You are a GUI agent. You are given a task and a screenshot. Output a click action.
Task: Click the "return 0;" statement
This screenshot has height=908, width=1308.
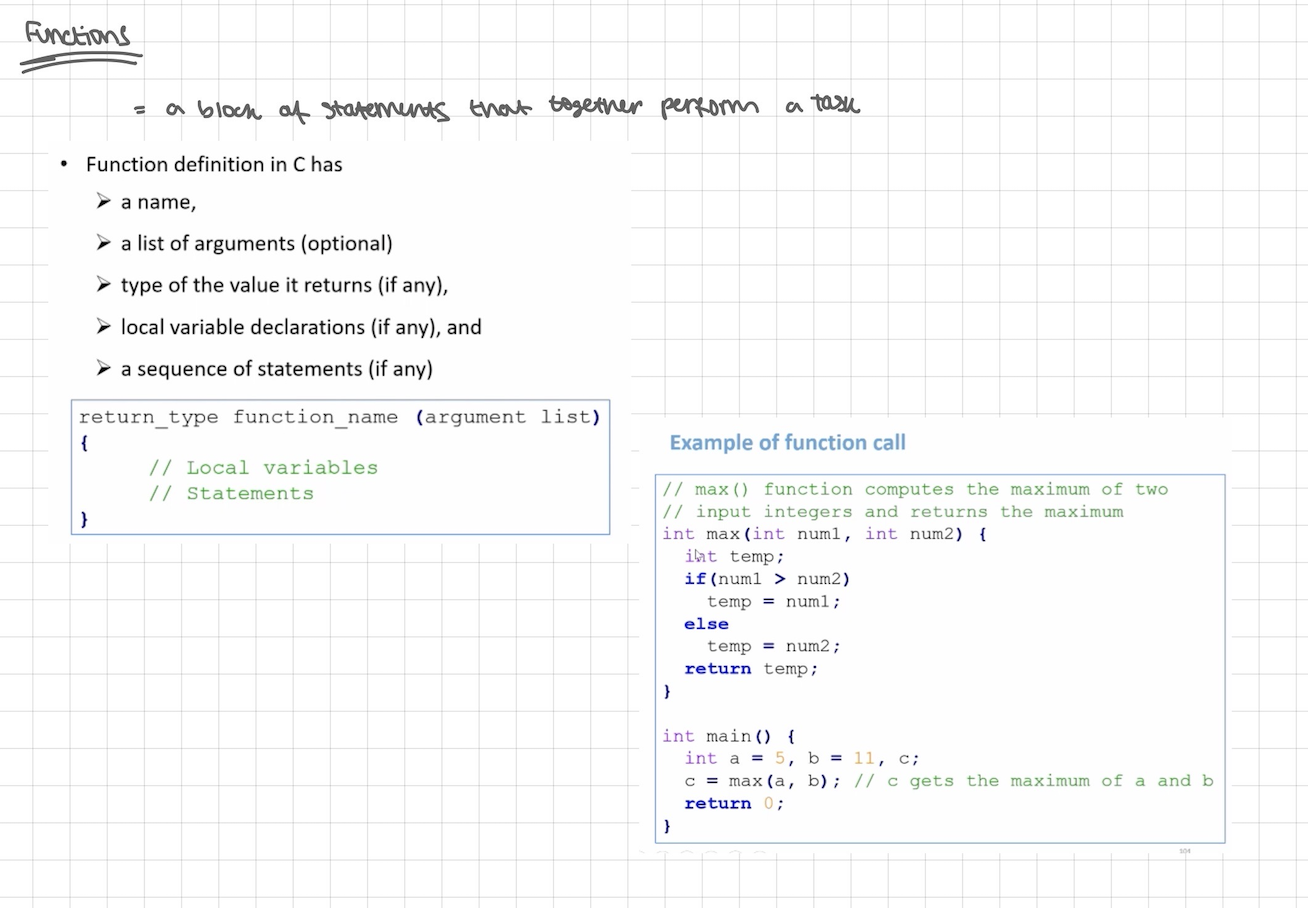click(734, 803)
